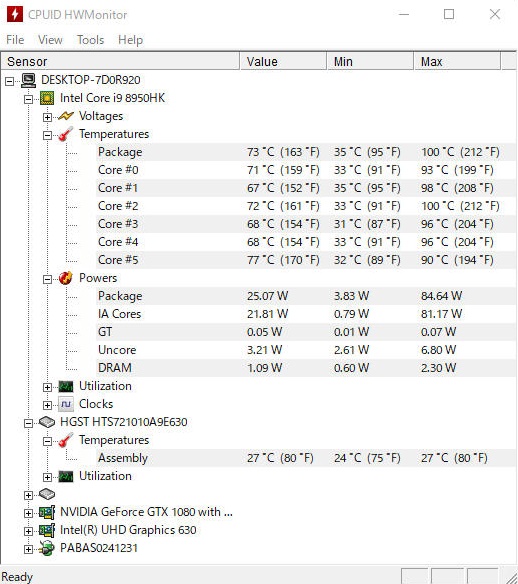518x584 pixels.
Task: Collapse the HGST HTS721010A9E630 drive node
Action: coord(28,423)
